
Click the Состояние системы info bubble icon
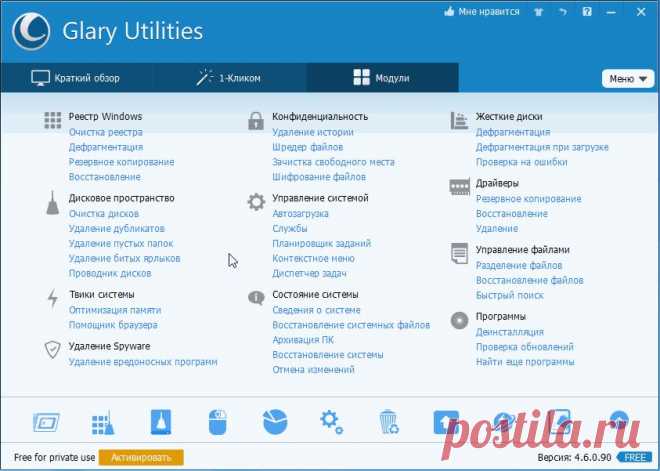[256, 298]
